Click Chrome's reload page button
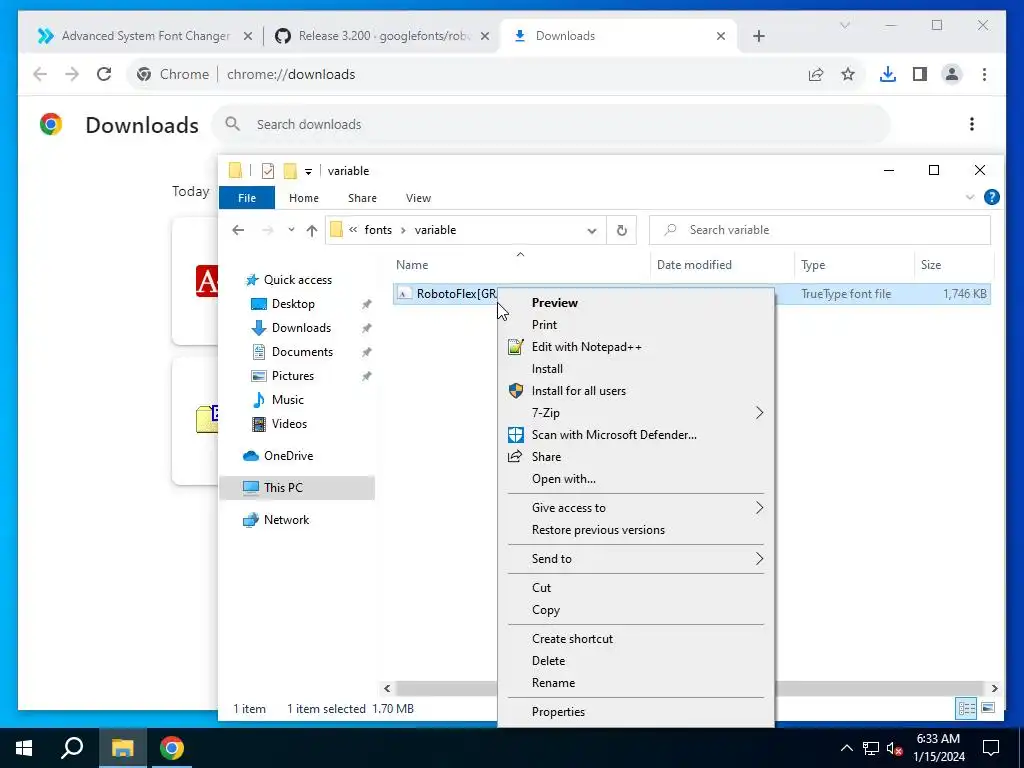 tap(104, 74)
